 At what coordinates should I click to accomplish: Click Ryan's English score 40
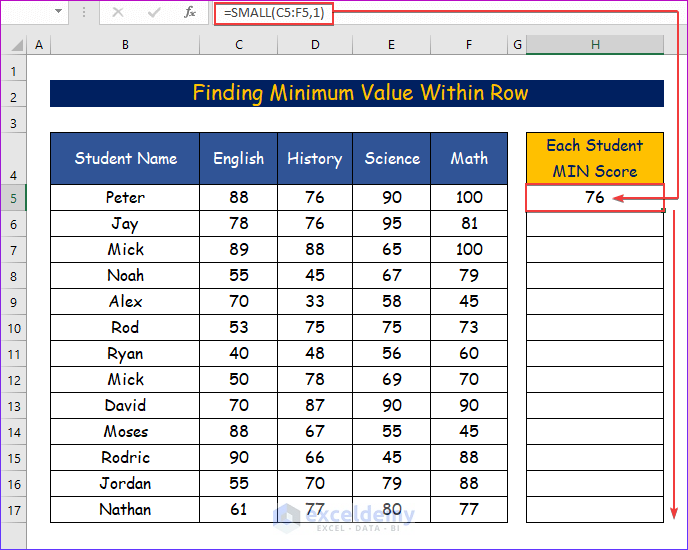(x=239, y=353)
